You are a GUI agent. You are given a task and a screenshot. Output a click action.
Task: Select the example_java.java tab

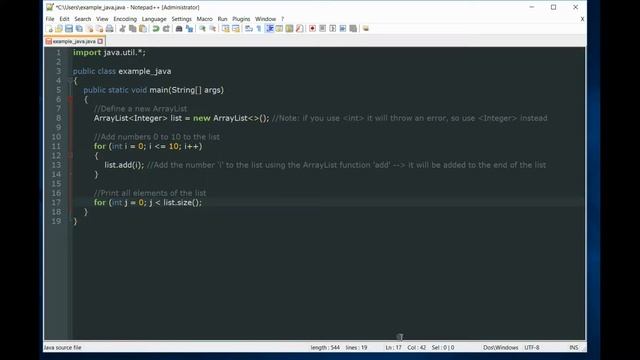click(x=74, y=41)
